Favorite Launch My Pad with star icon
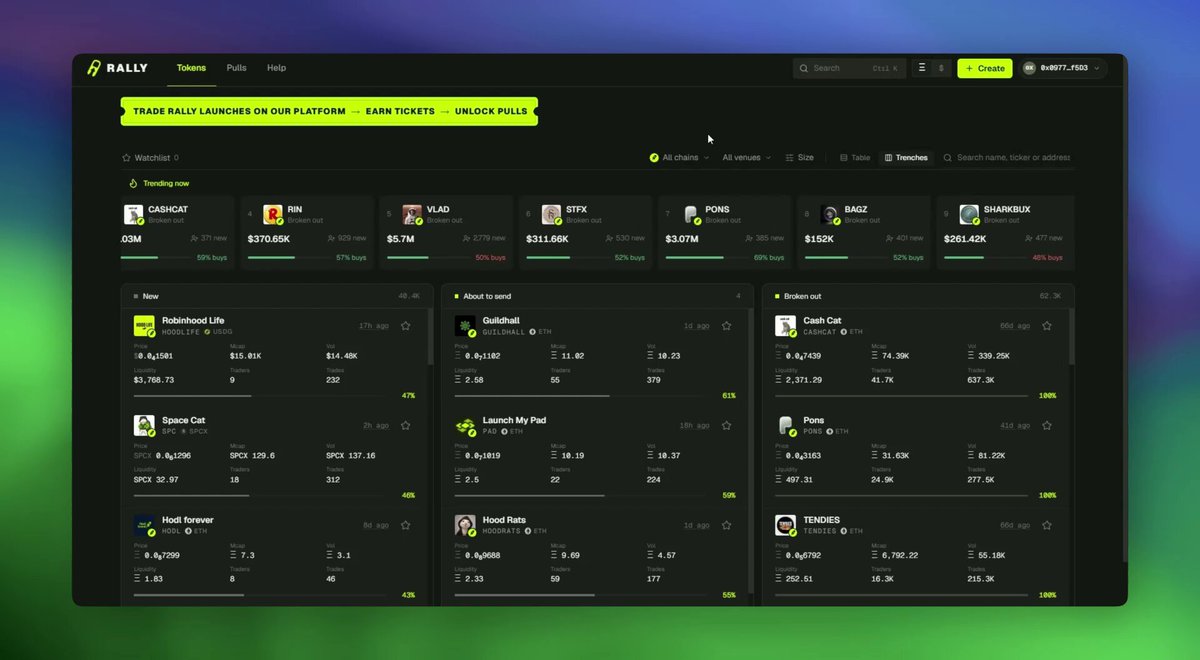Viewport: 1200px width, 660px height. pos(726,426)
